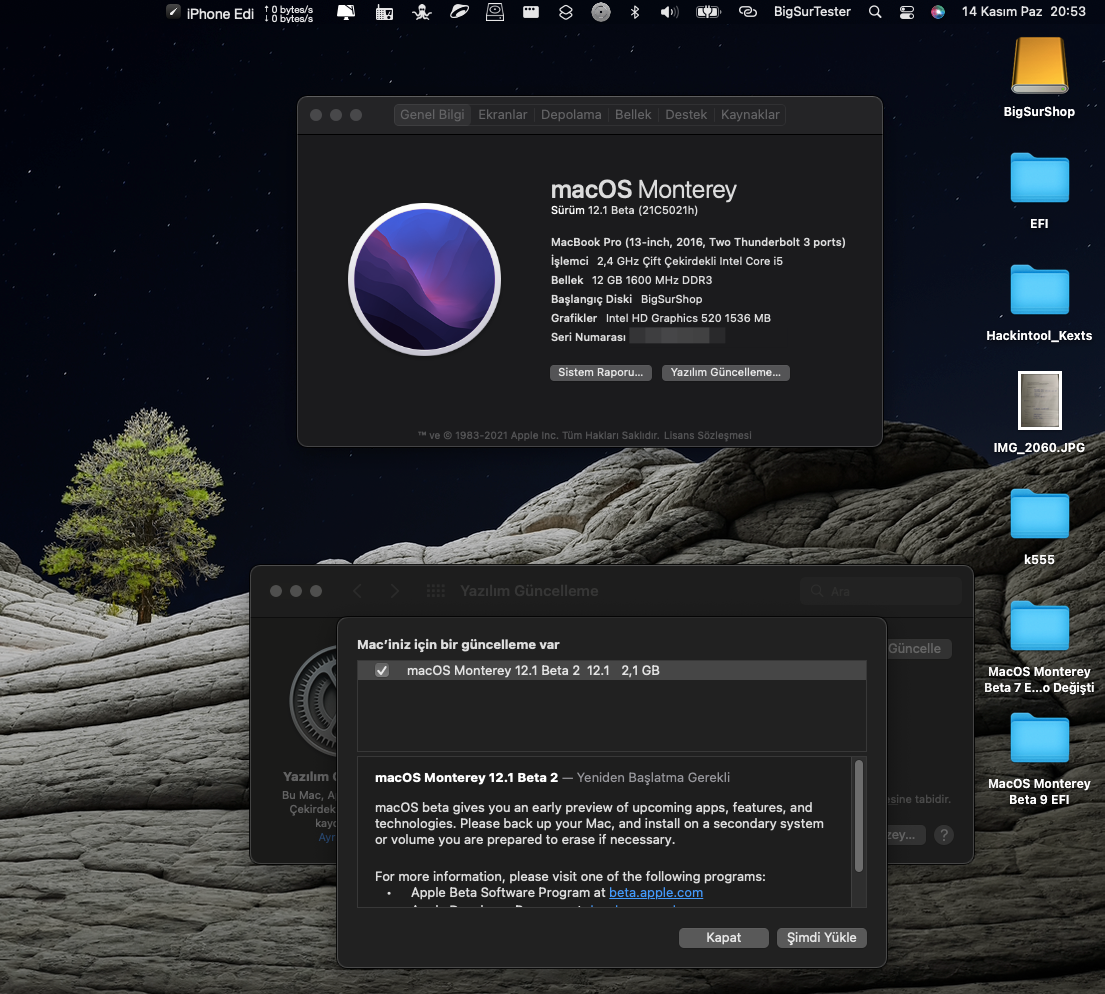Open the k555 desktop folder

click(x=1039, y=515)
